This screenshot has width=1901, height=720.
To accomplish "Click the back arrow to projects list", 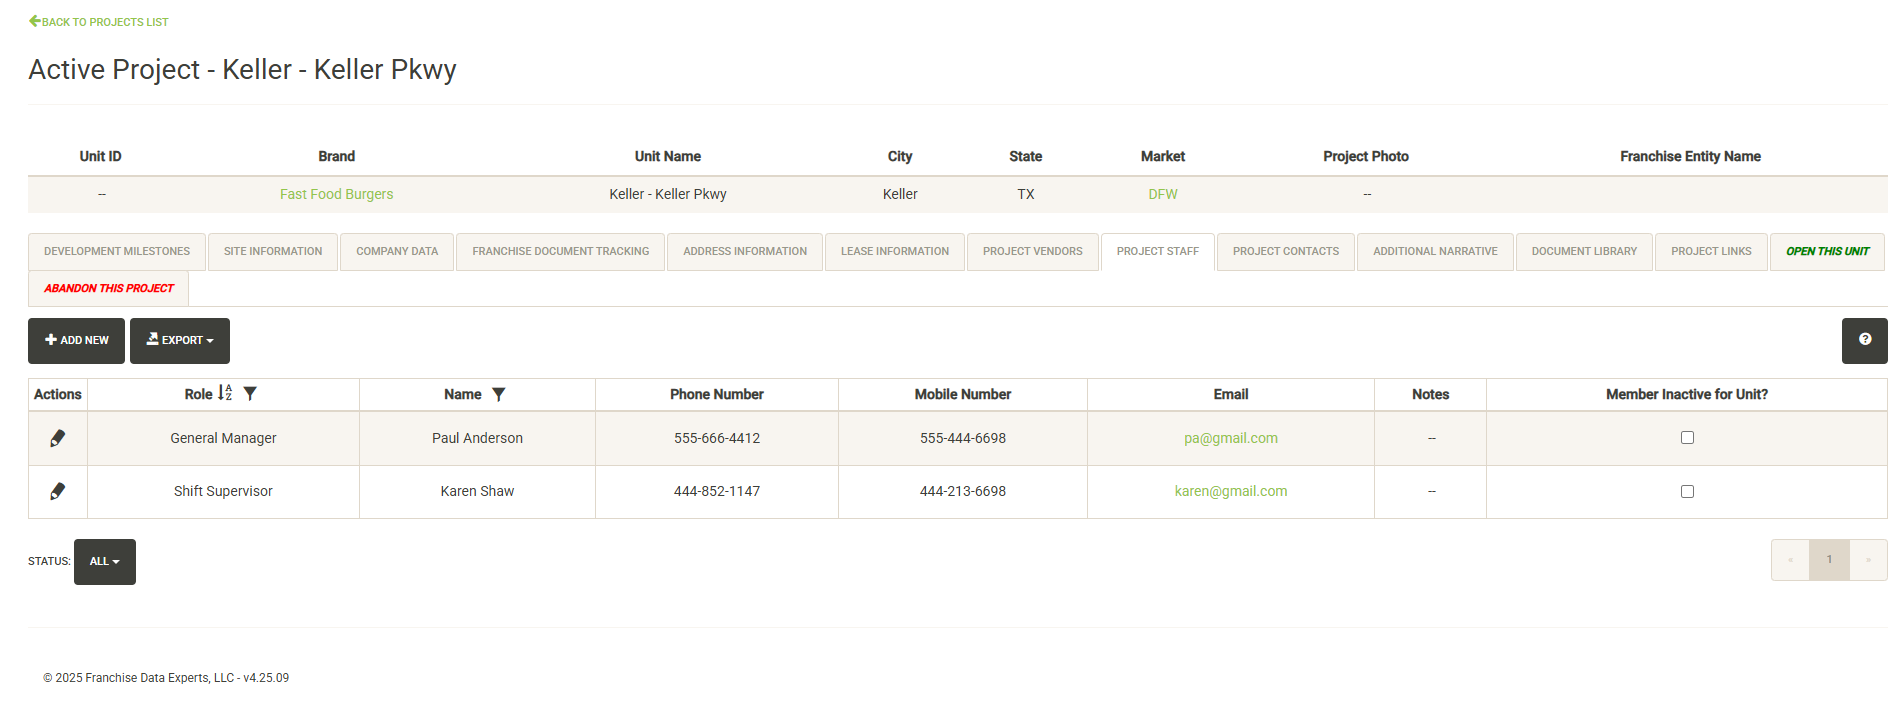I will tap(35, 21).
